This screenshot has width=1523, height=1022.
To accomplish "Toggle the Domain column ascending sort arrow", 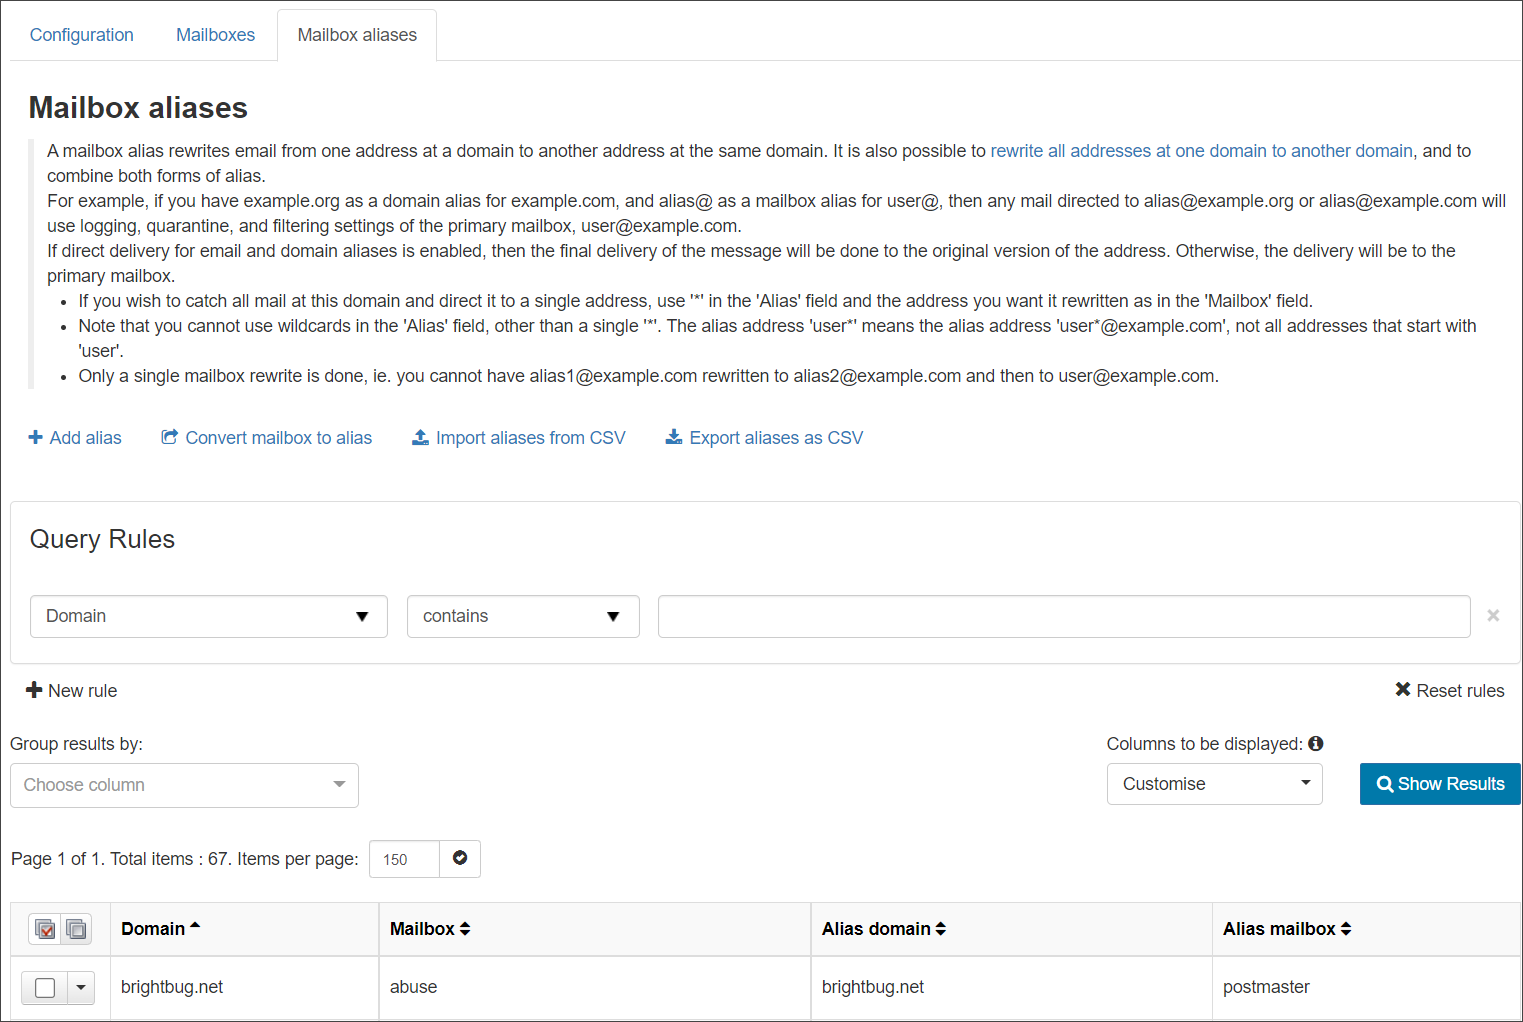I will click(x=195, y=926).
